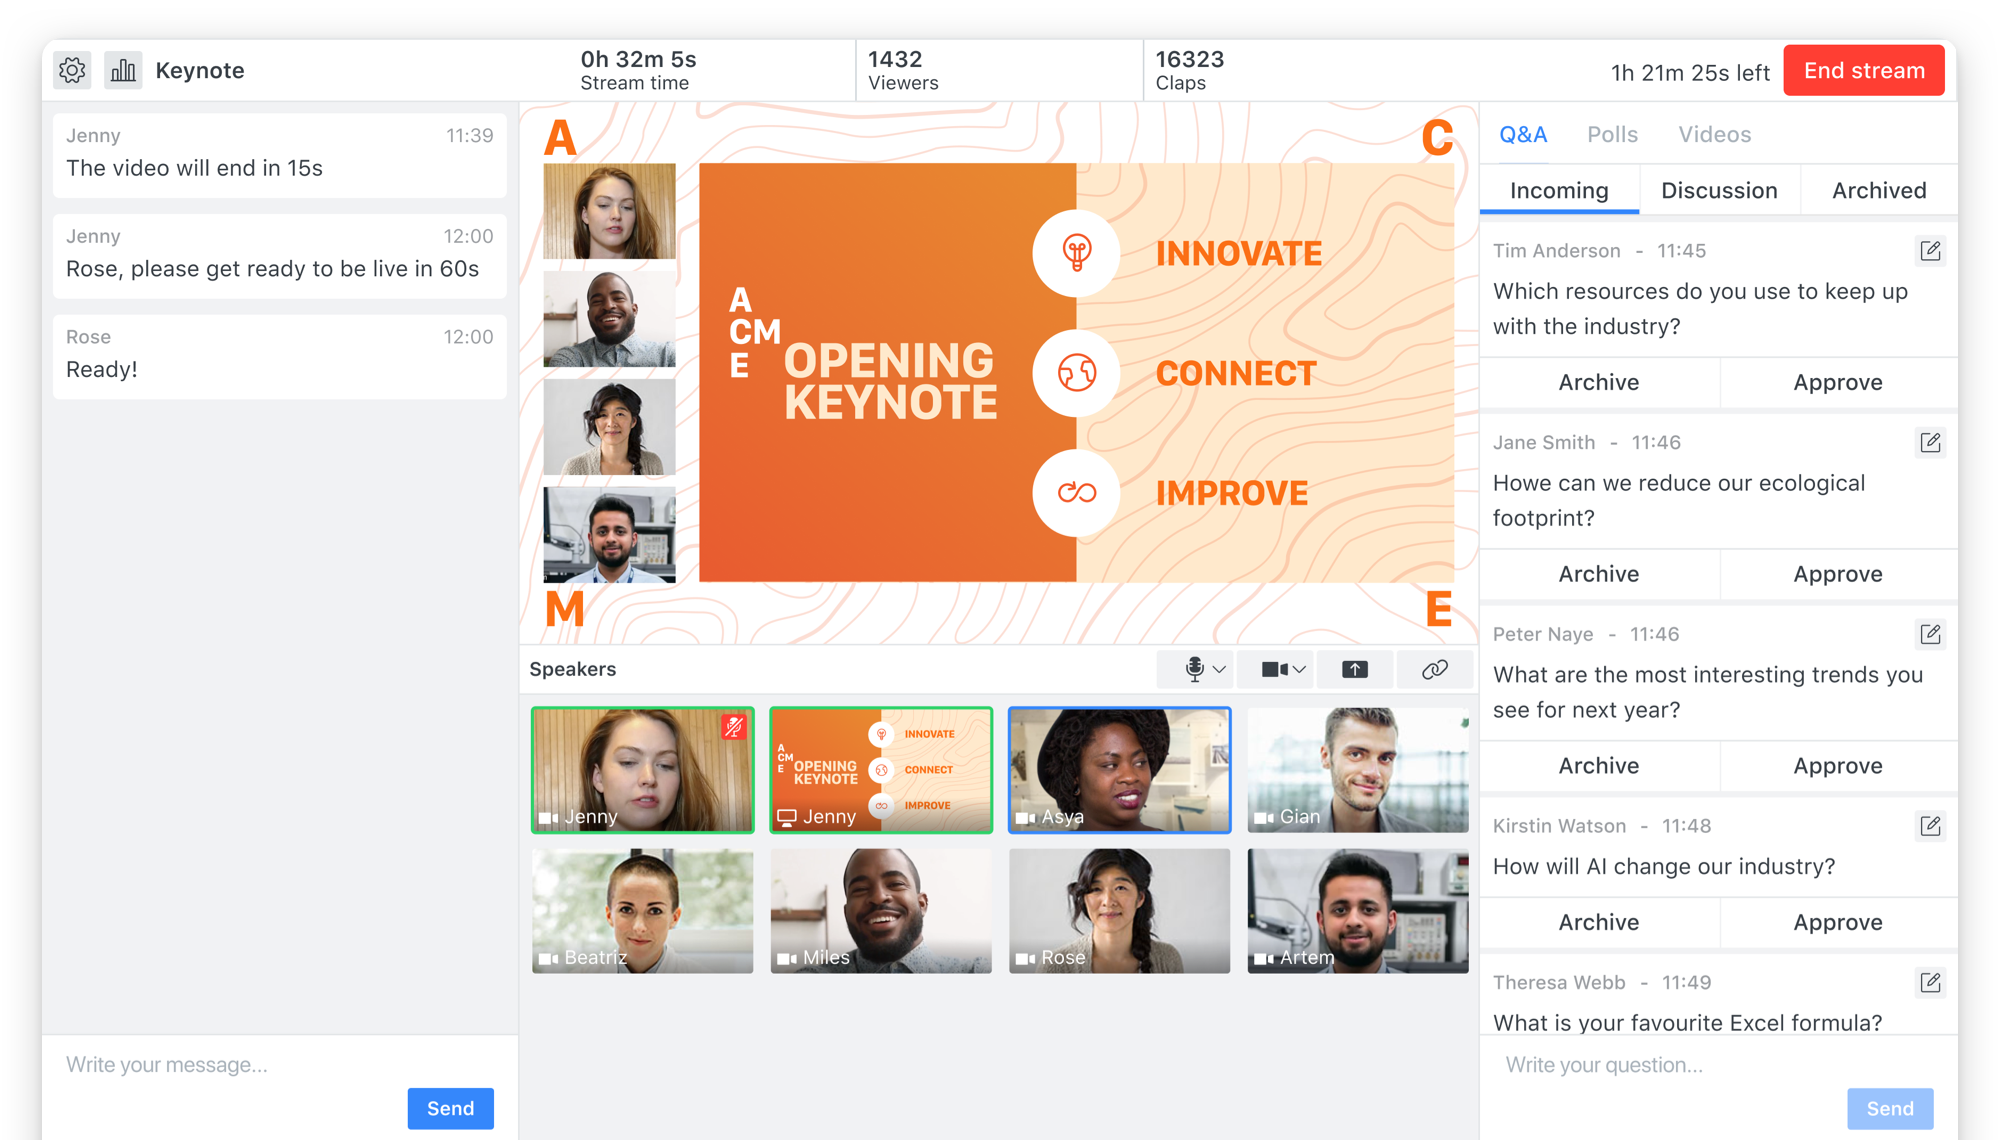
Task: Open the stream settings gear
Action: (x=71, y=70)
